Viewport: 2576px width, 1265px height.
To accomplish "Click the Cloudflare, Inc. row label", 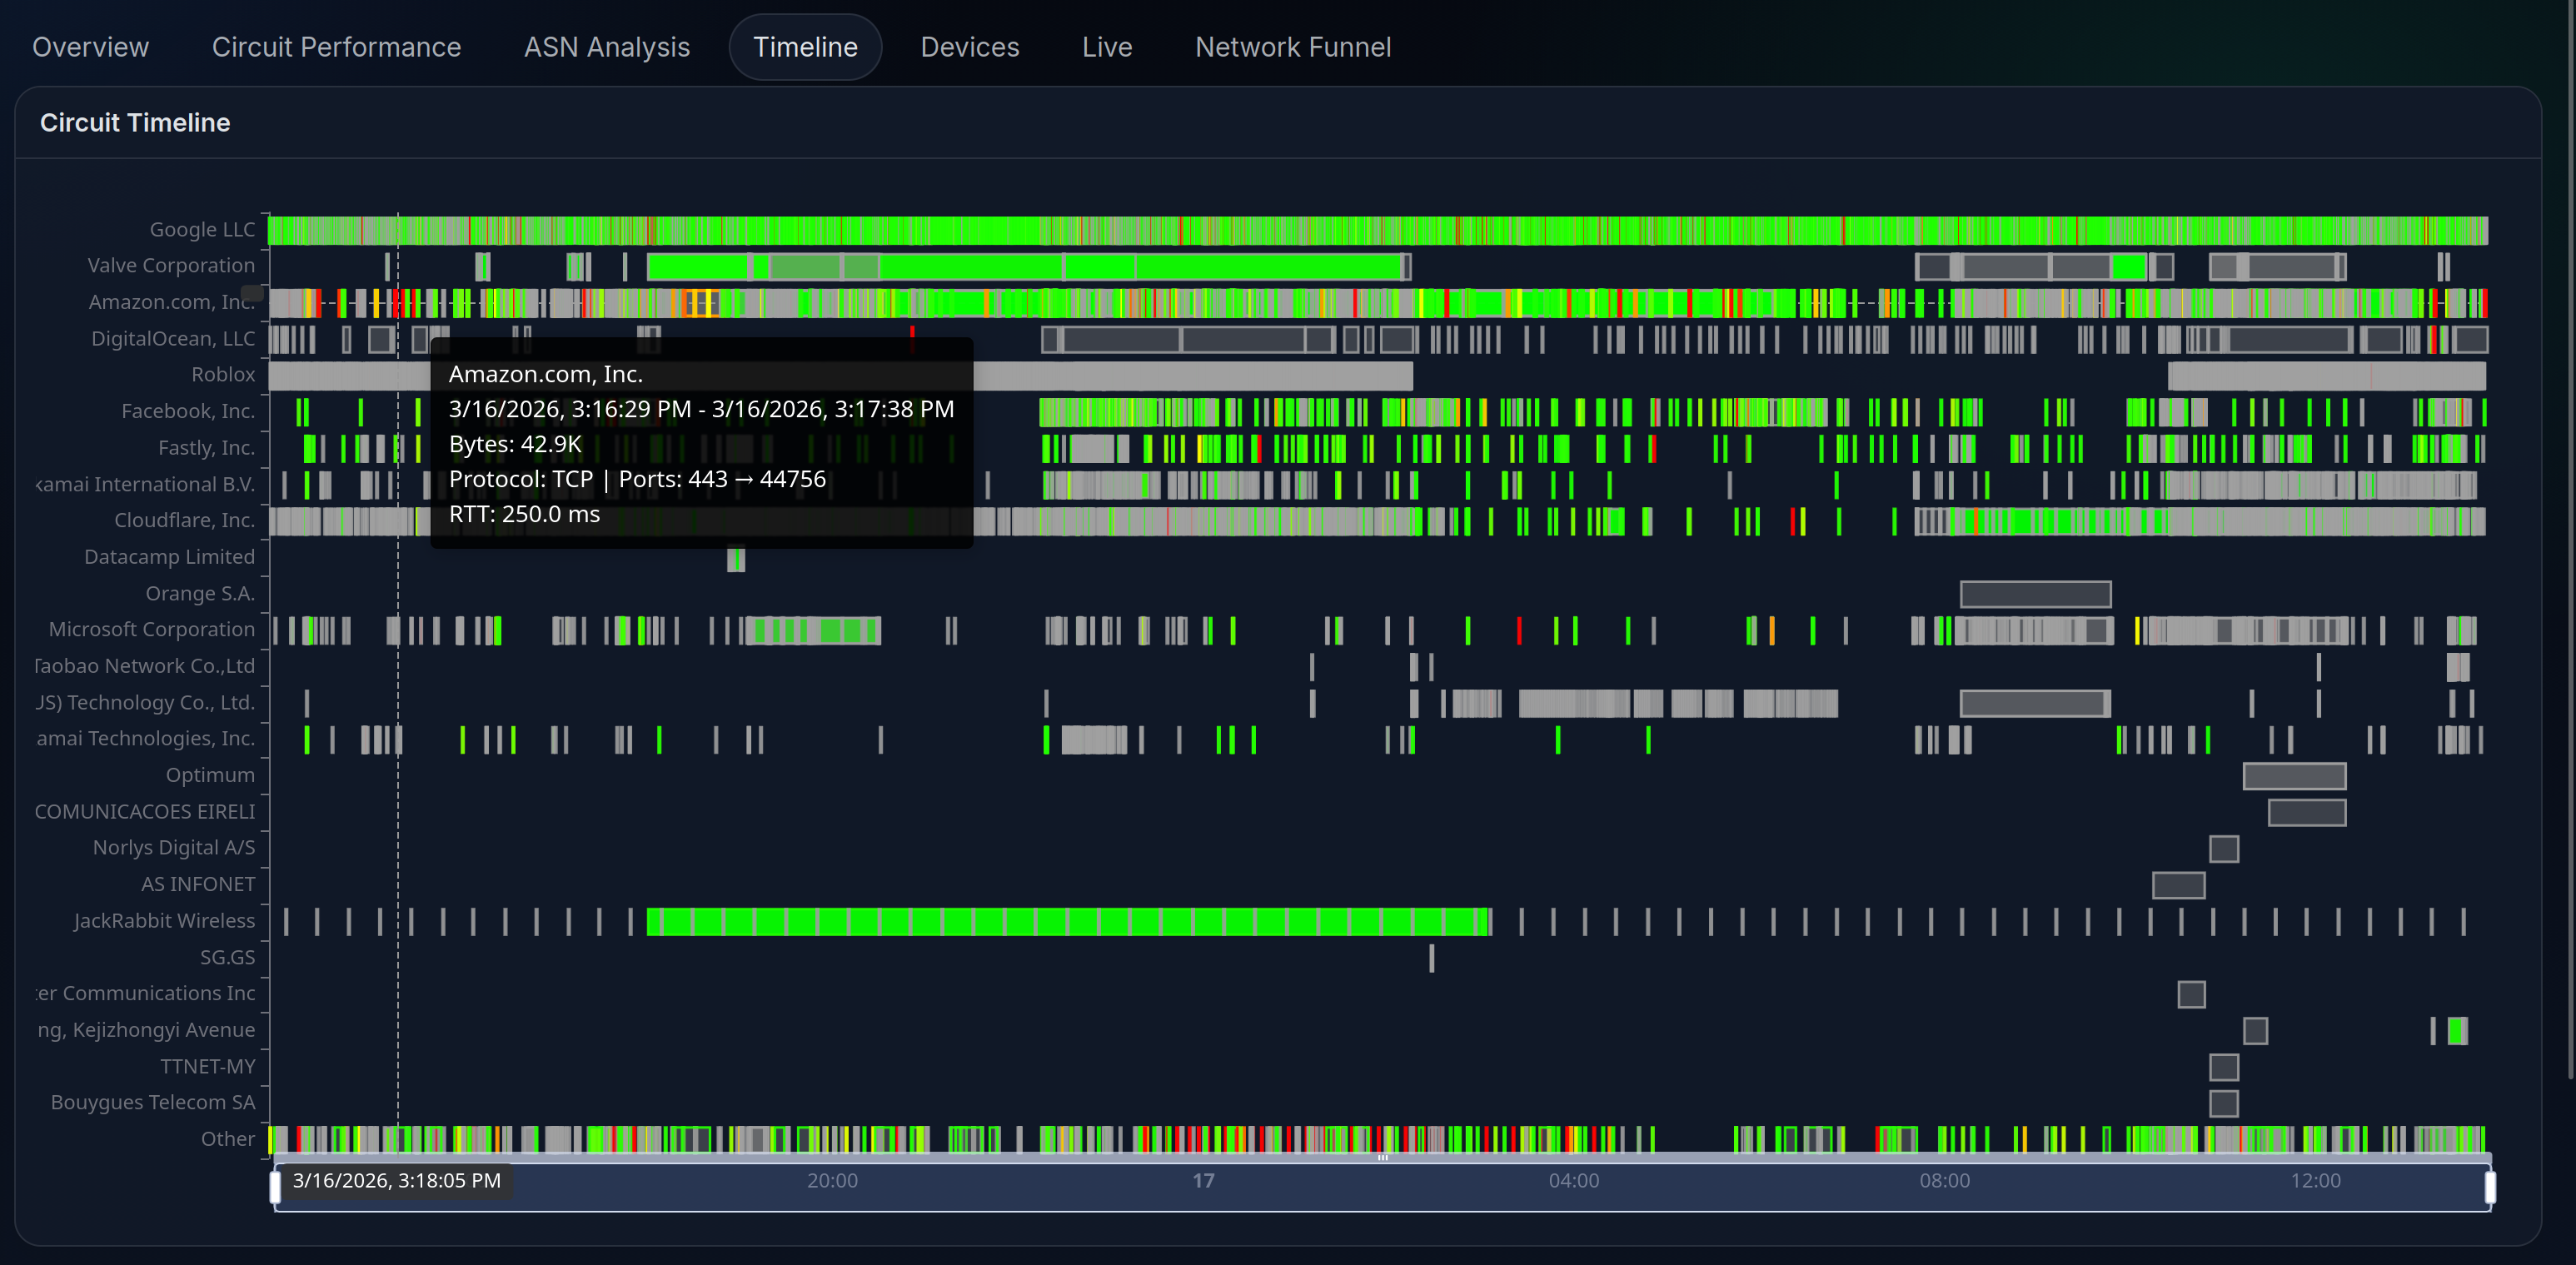I will 184,519.
